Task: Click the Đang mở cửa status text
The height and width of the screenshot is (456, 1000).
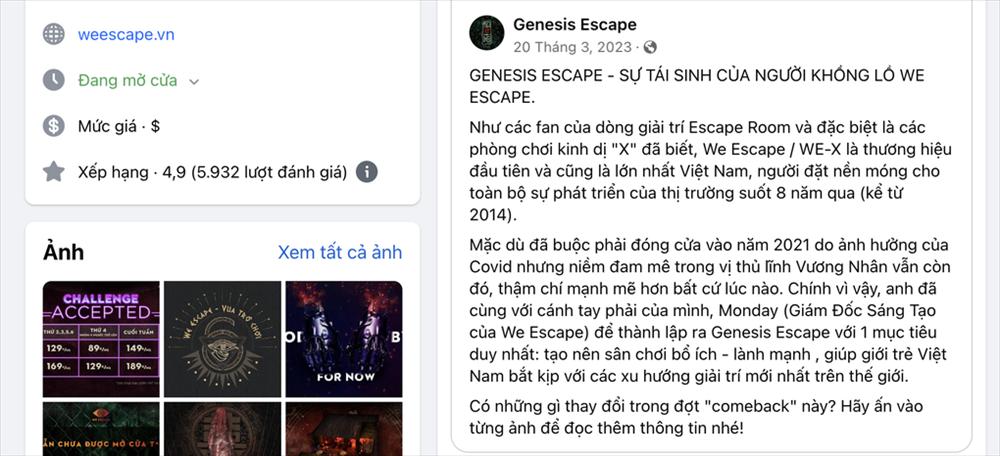Action: pyautogui.click(x=128, y=80)
